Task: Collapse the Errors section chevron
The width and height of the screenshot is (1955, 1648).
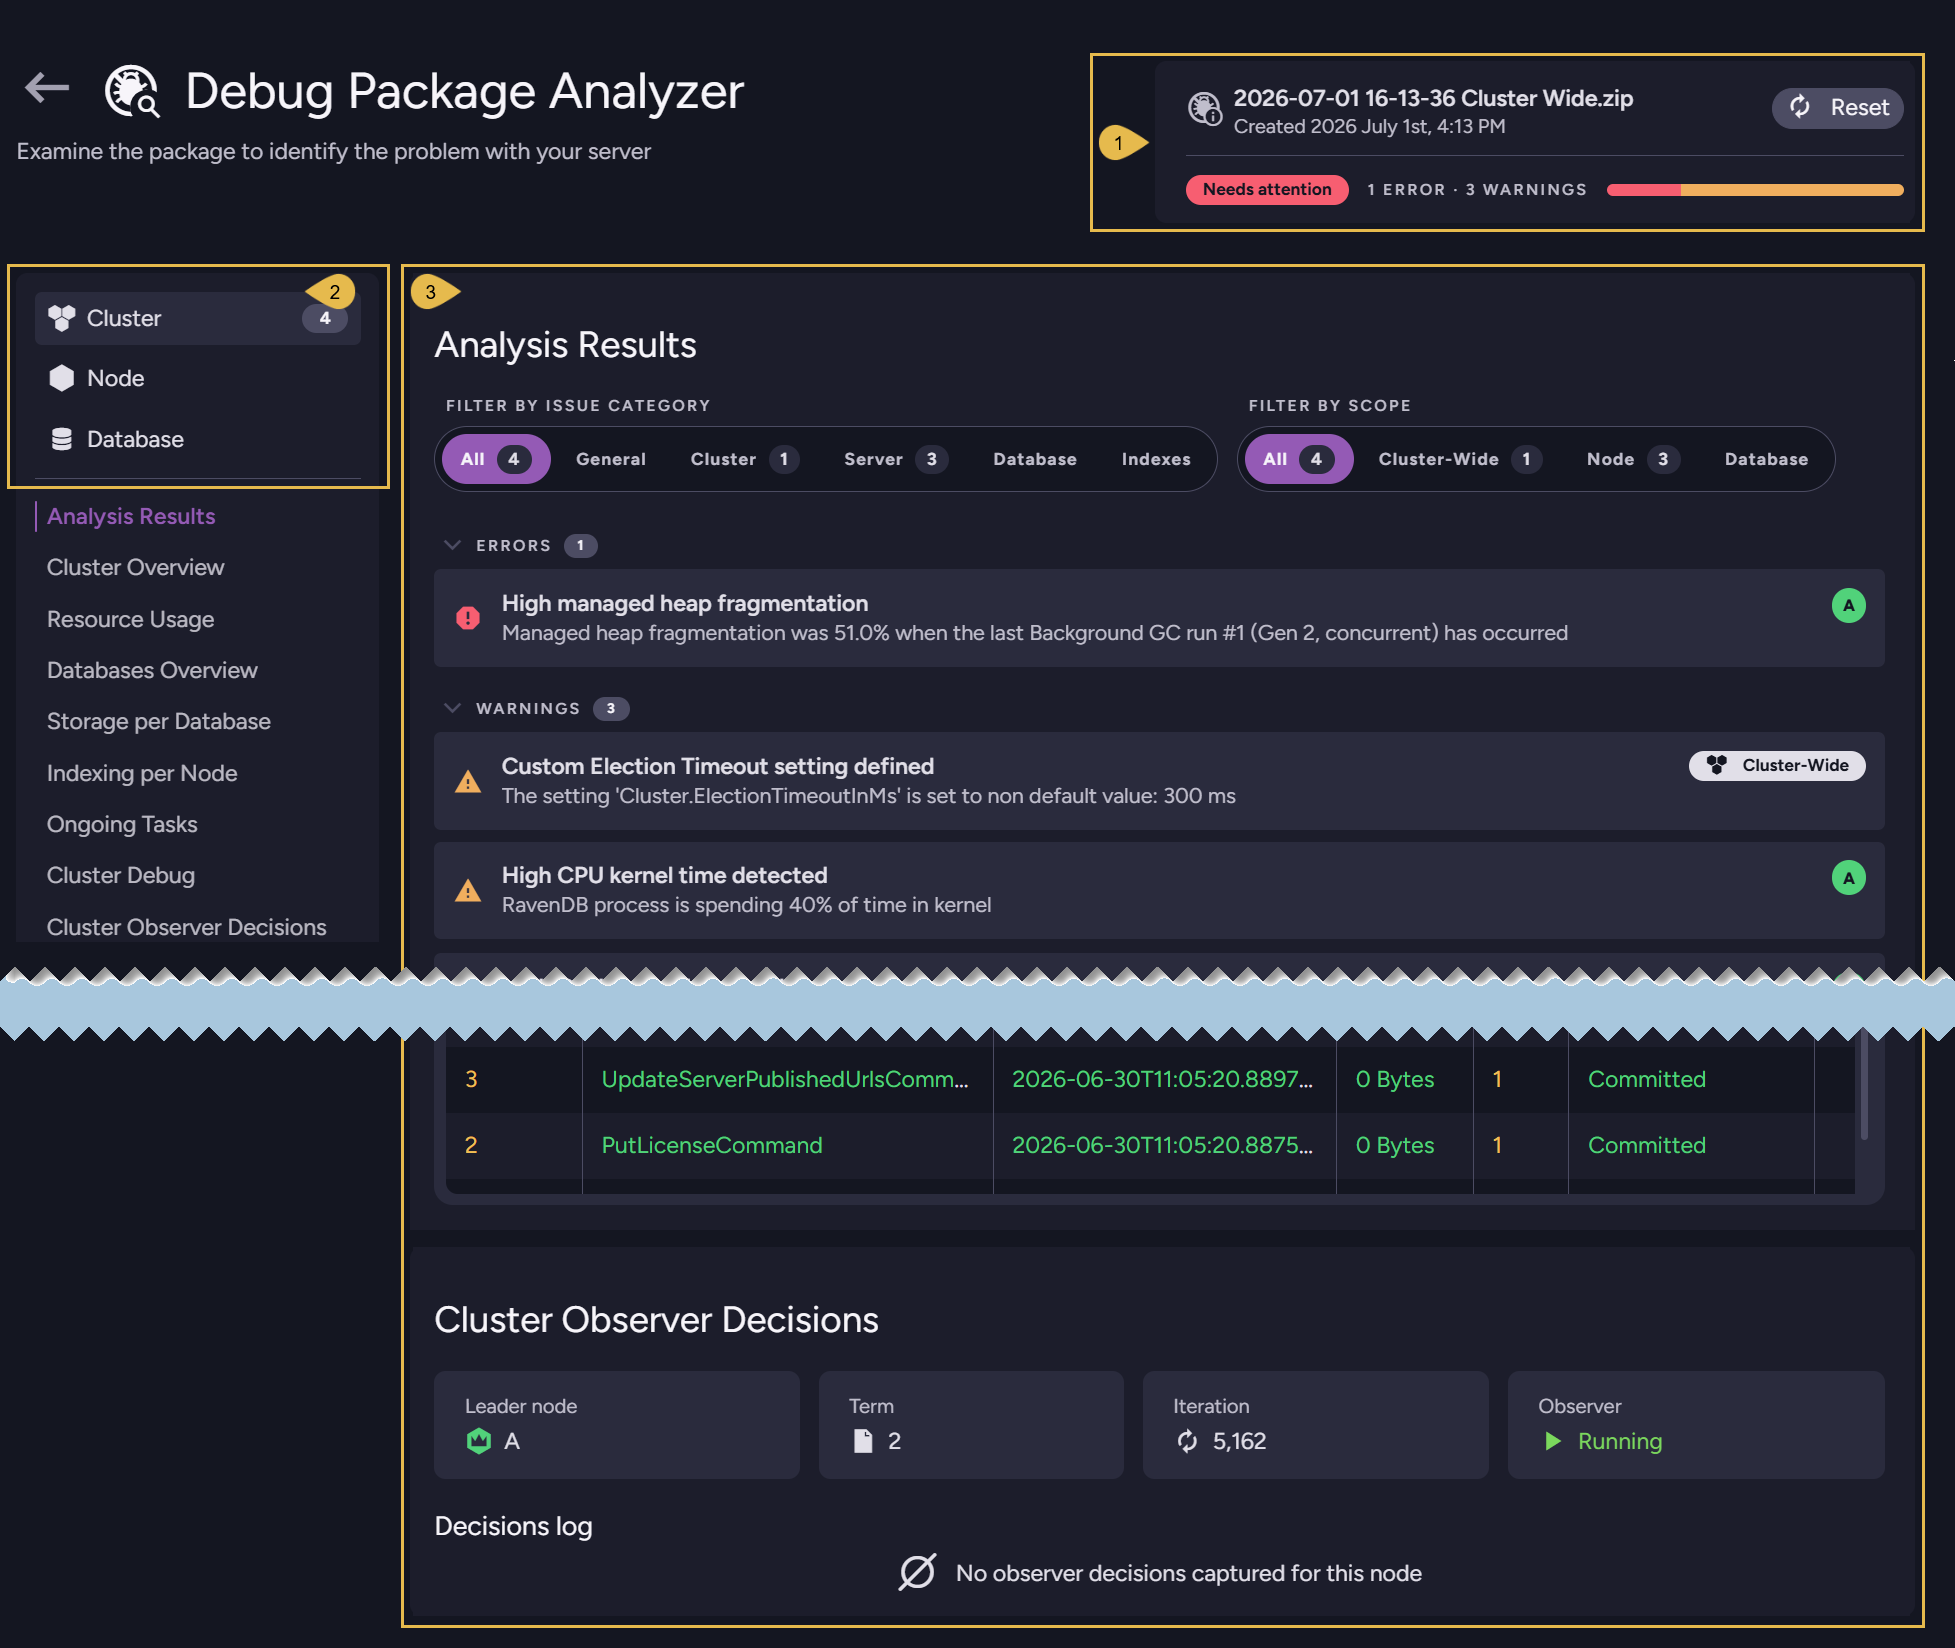Action: coord(452,545)
